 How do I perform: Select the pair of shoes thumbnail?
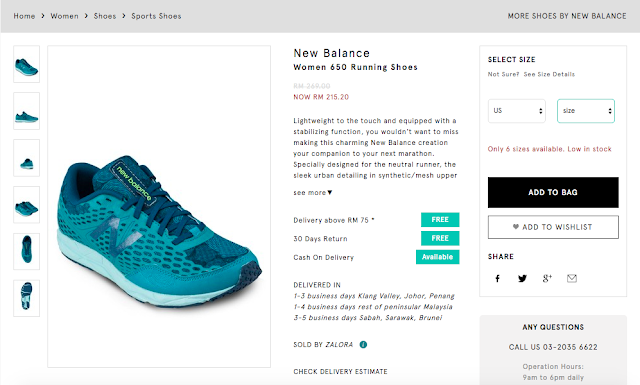pos(27,205)
